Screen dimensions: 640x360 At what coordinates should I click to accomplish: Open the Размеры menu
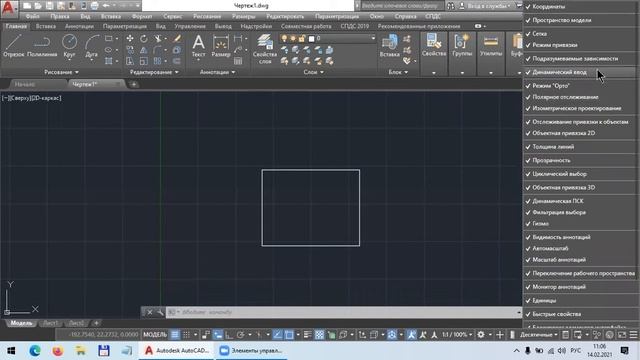(244, 17)
